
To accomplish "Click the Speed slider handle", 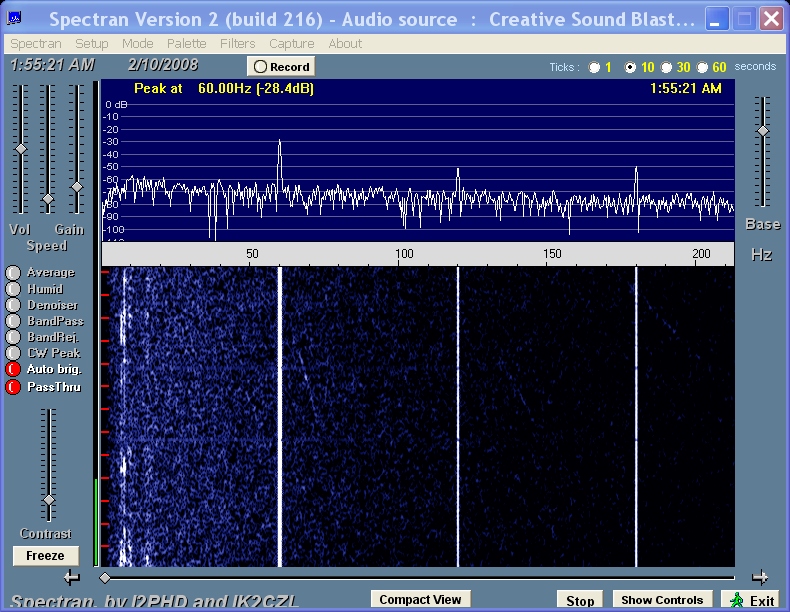I will click(48, 199).
